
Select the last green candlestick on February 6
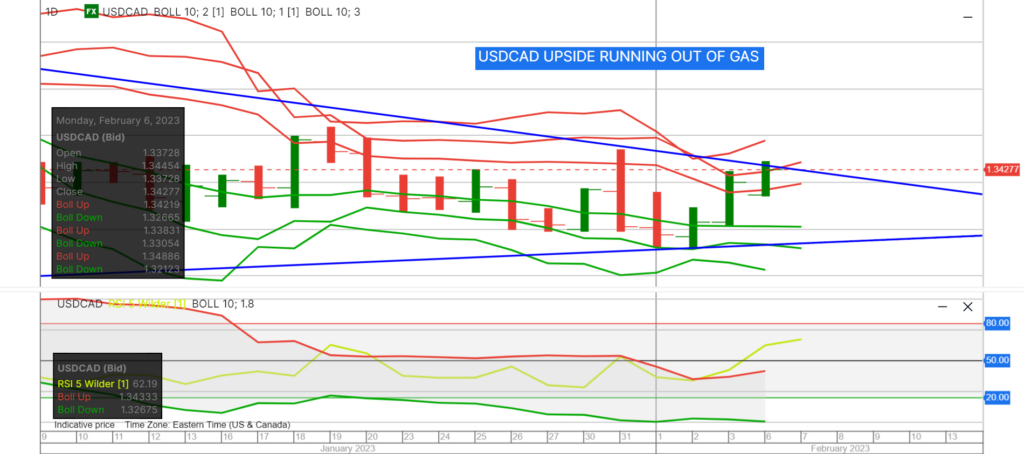[x=765, y=178]
